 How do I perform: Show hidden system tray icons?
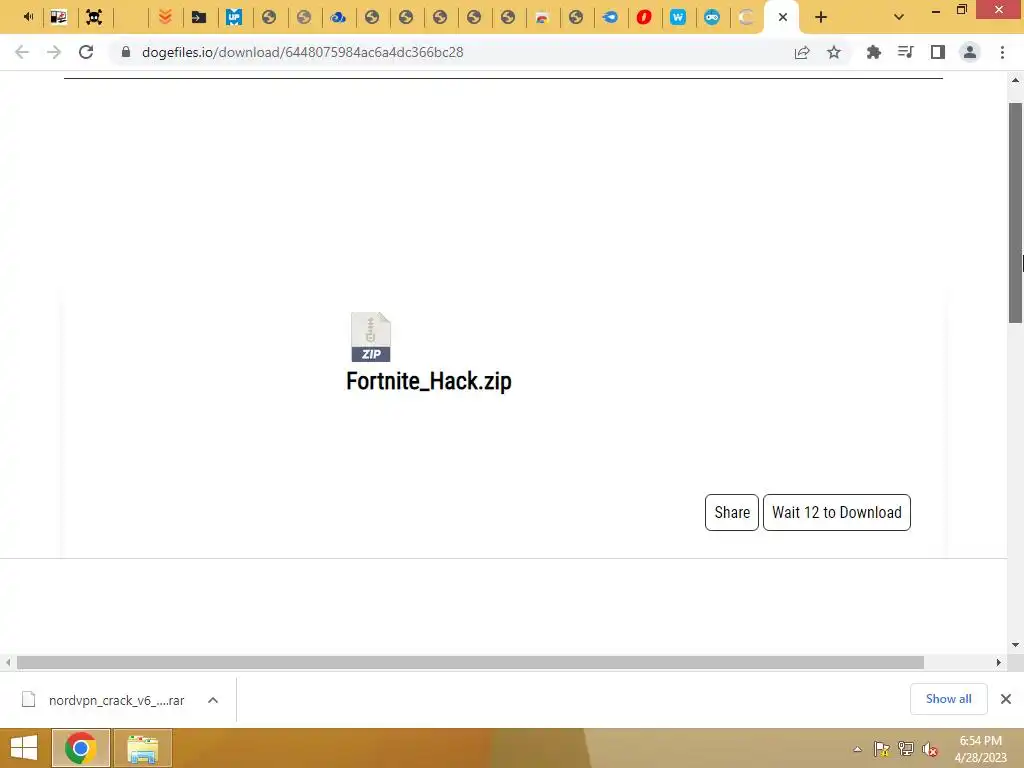(857, 750)
